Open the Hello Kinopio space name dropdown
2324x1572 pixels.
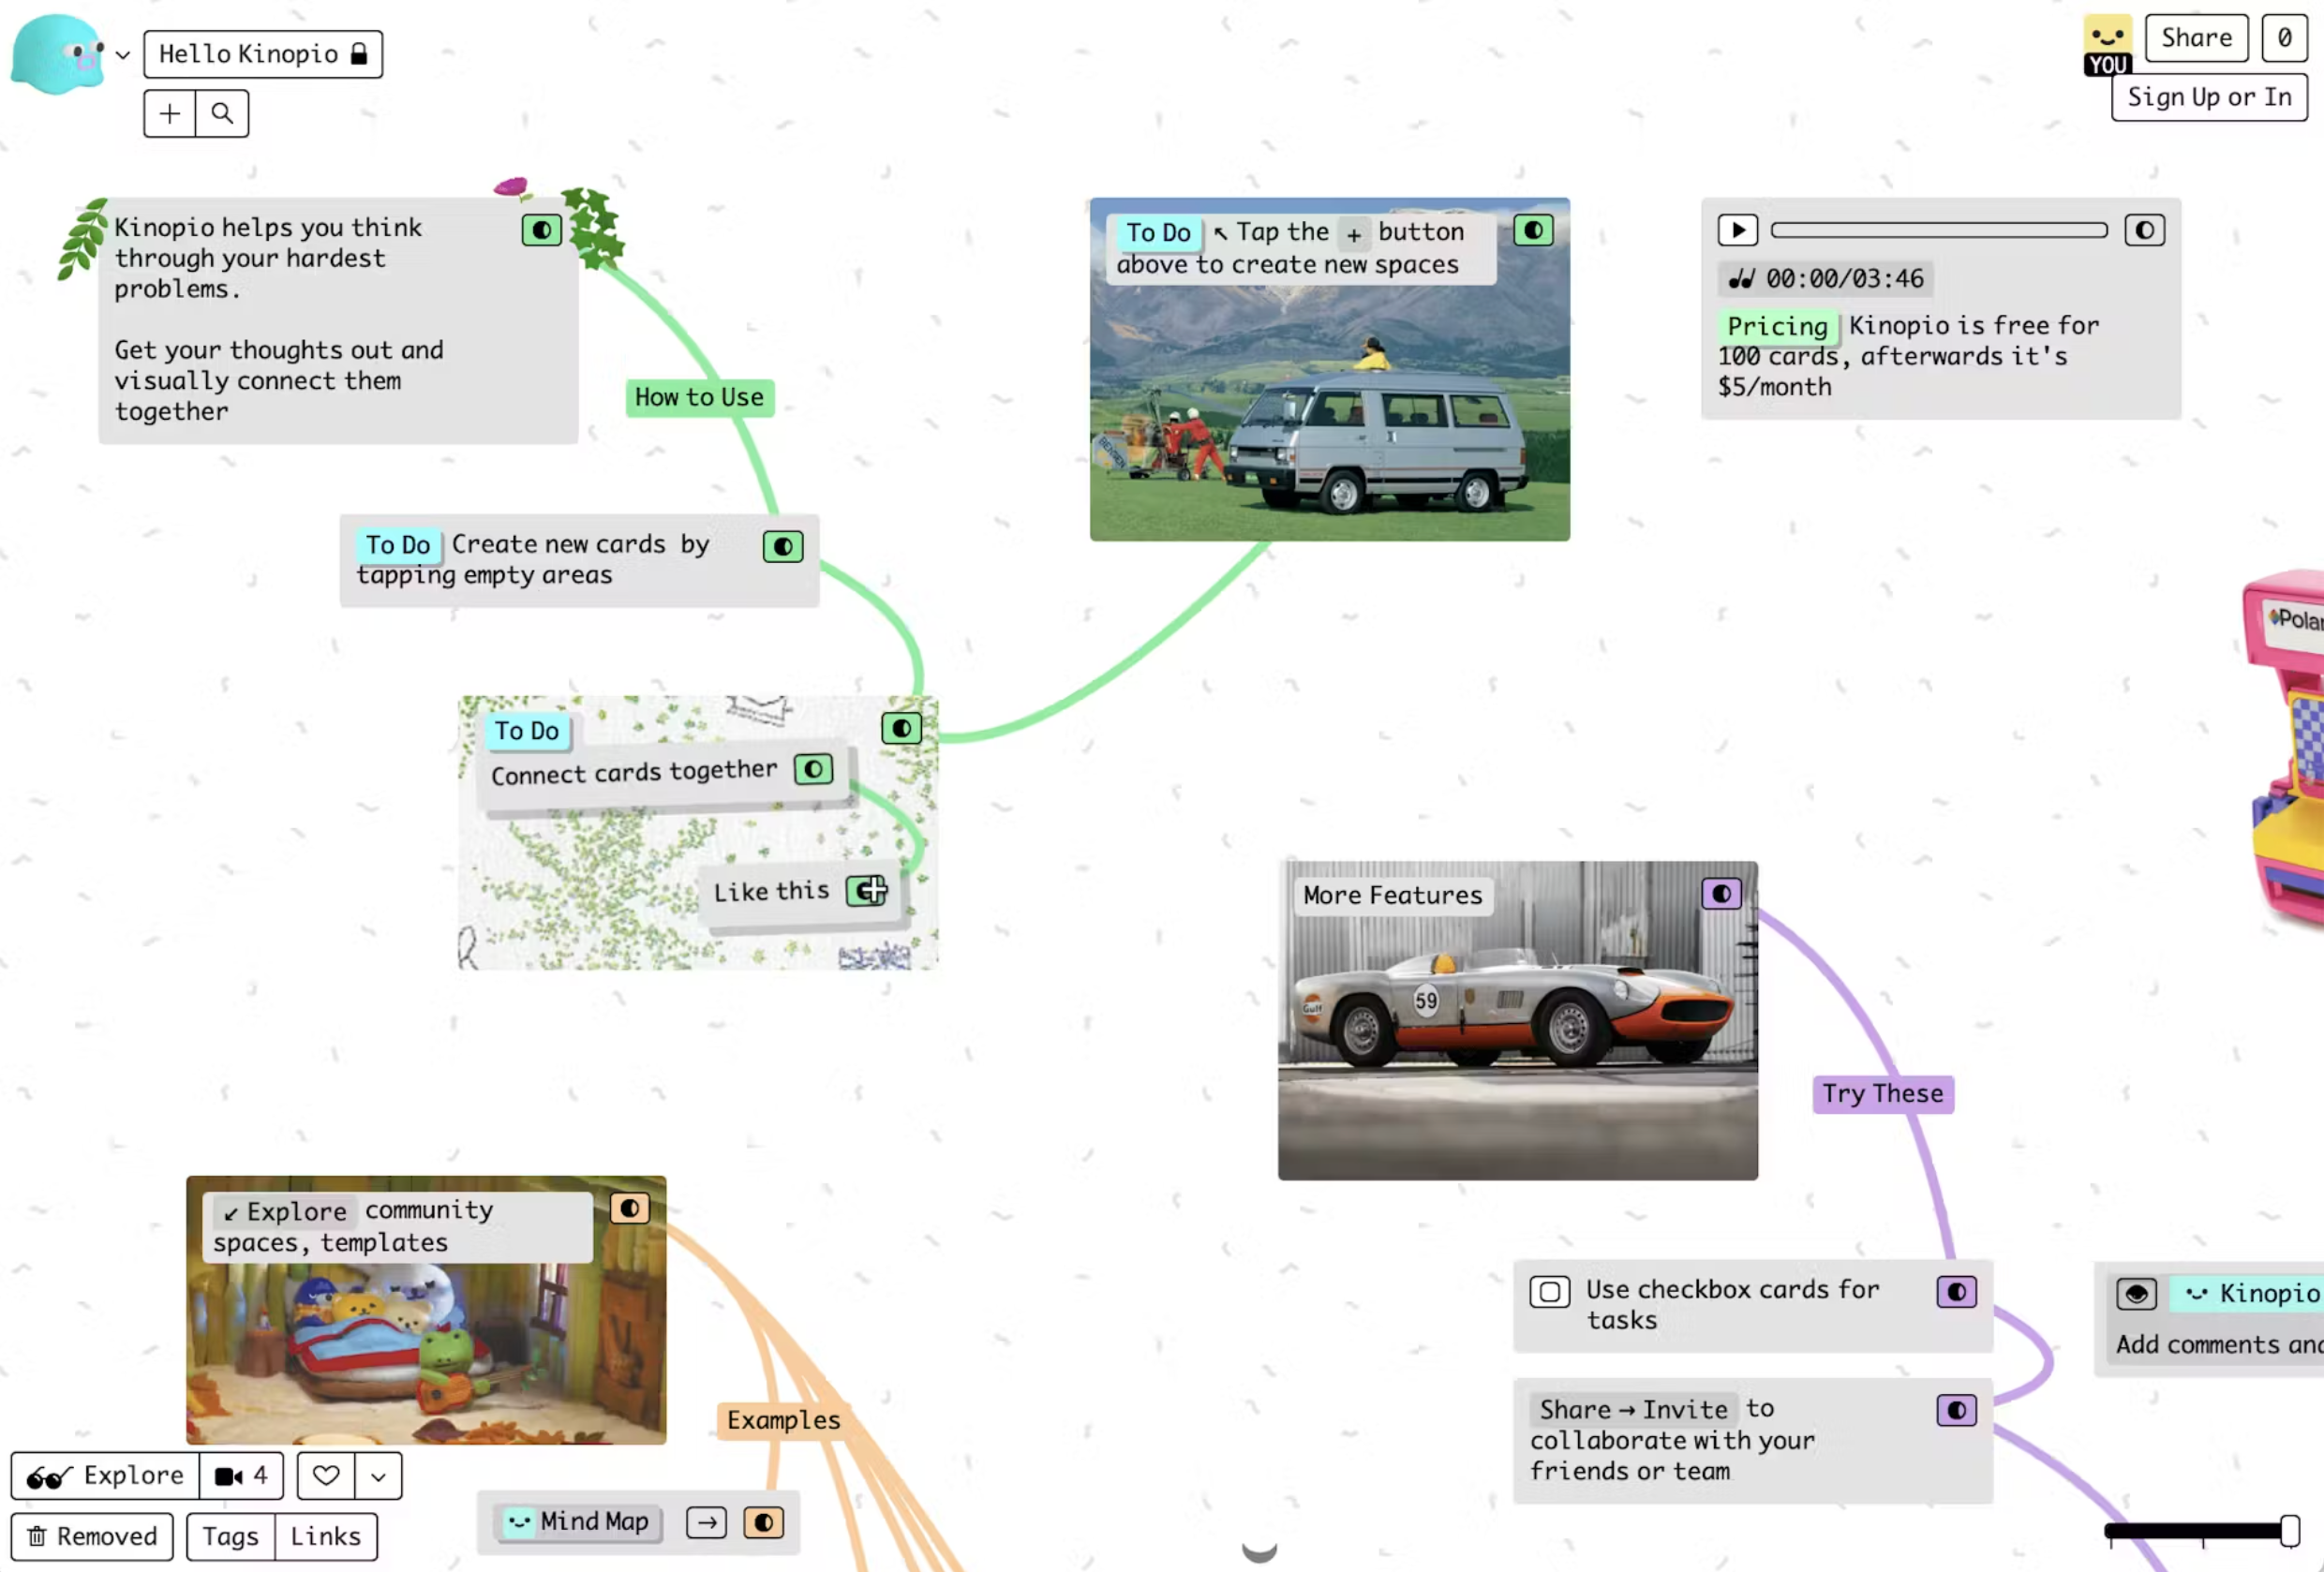point(263,54)
